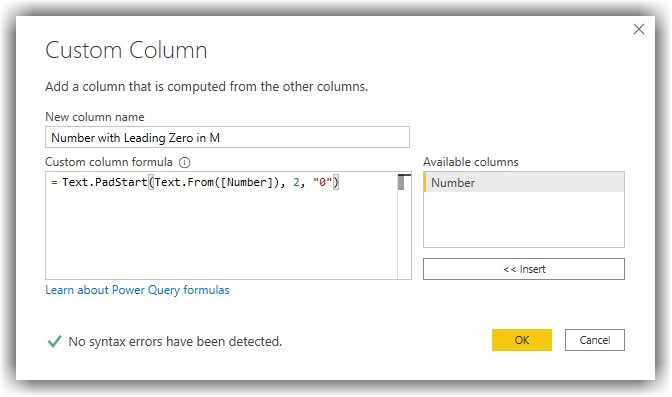Click the info icon beside Custom column formula
672x397 pixels.
point(185,162)
